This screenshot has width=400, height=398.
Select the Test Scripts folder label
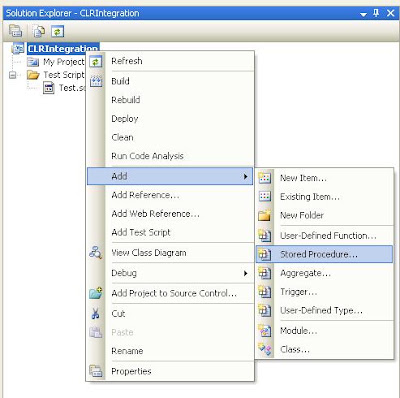tap(64, 75)
